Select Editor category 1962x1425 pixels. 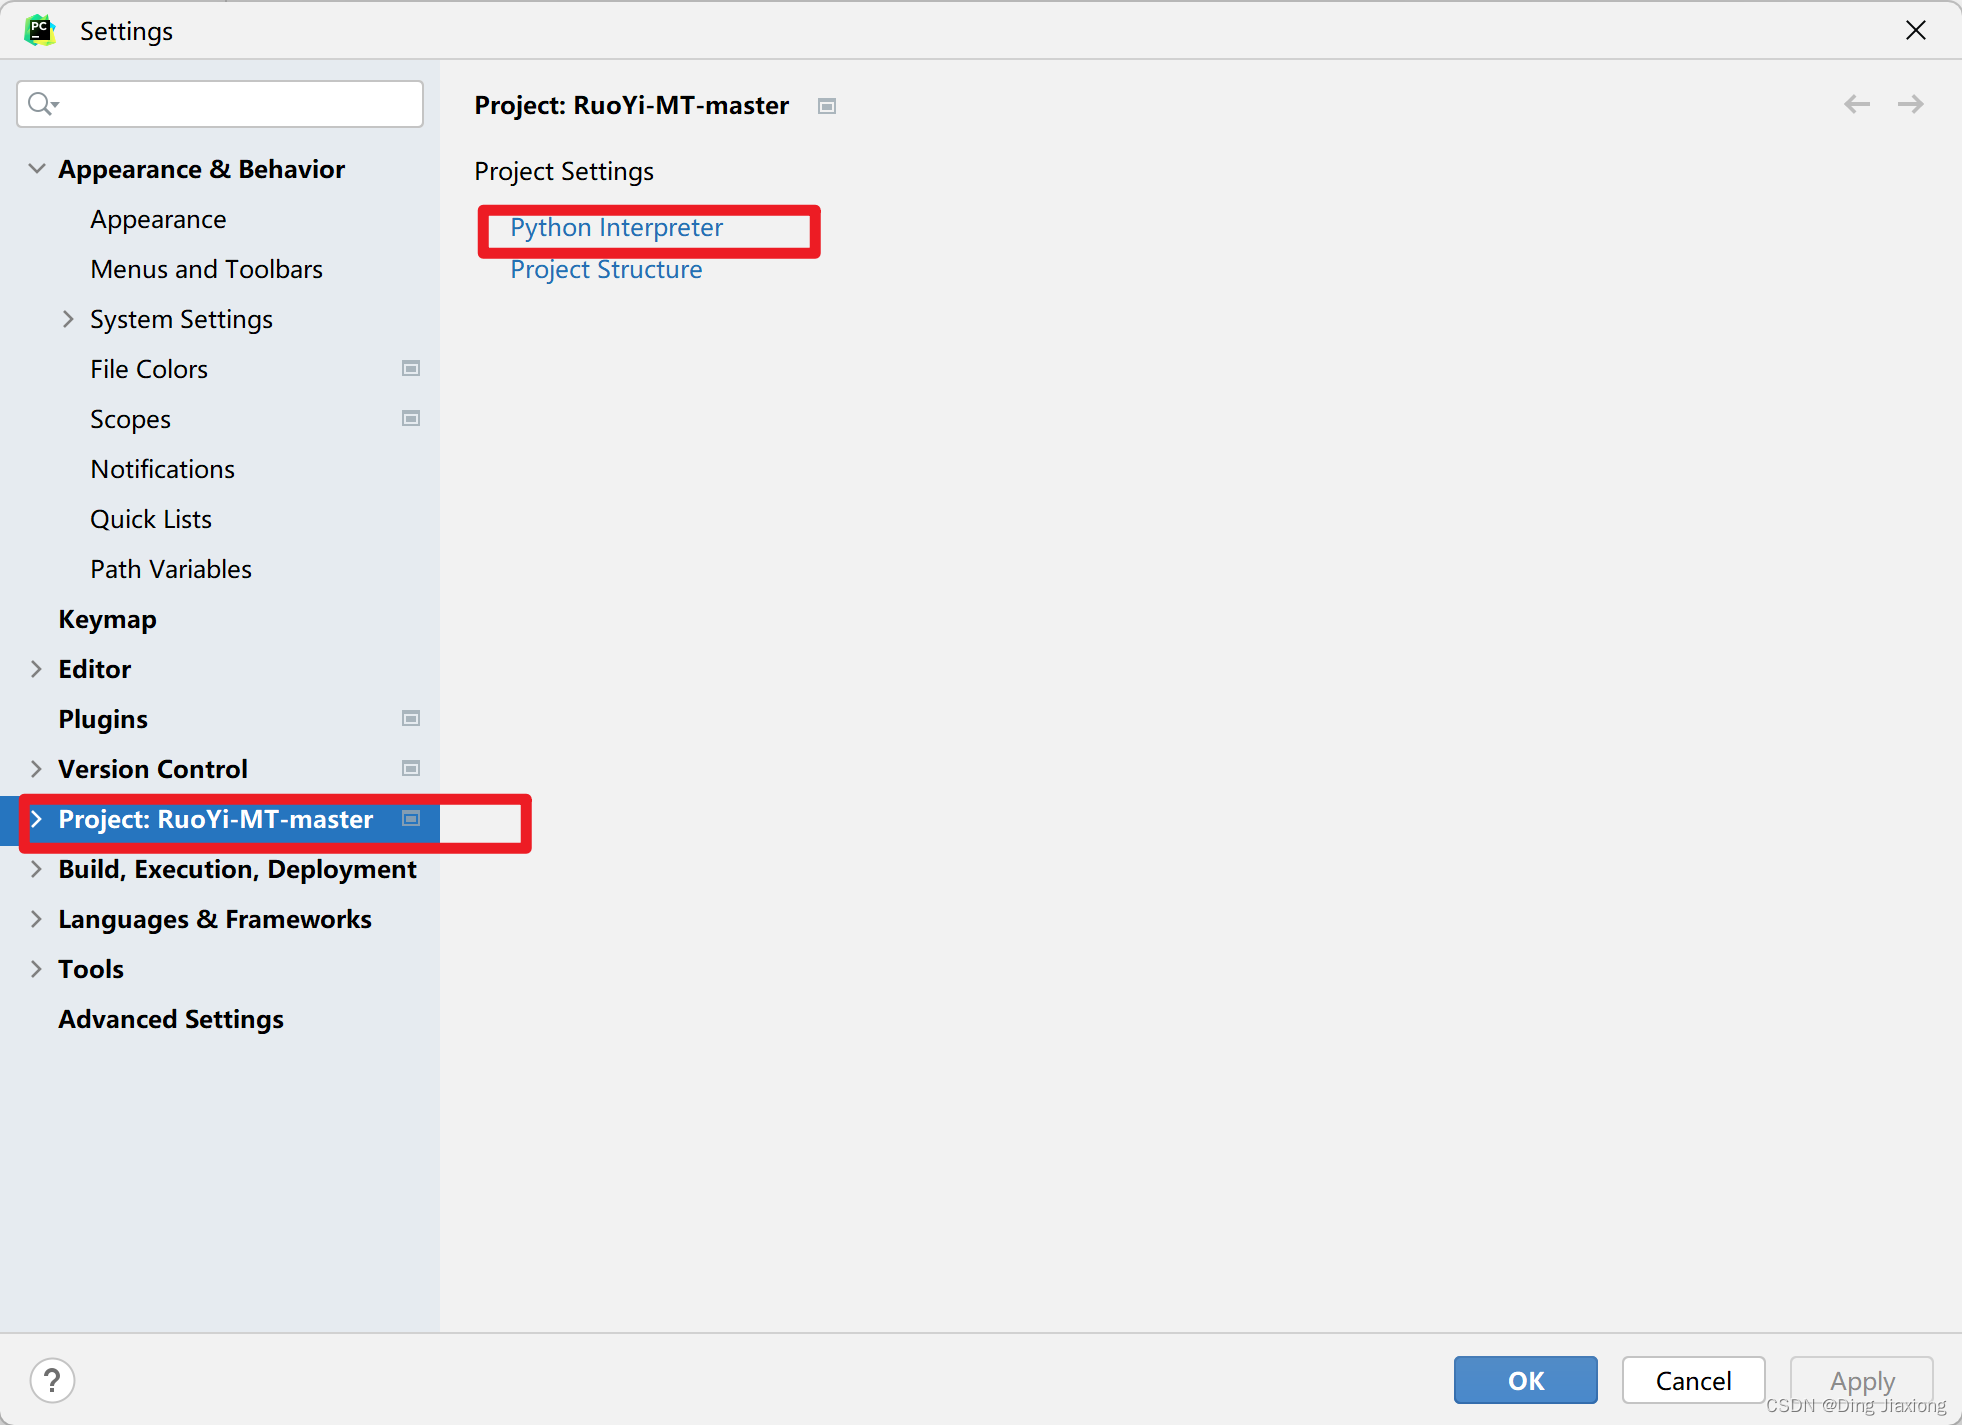click(94, 669)
